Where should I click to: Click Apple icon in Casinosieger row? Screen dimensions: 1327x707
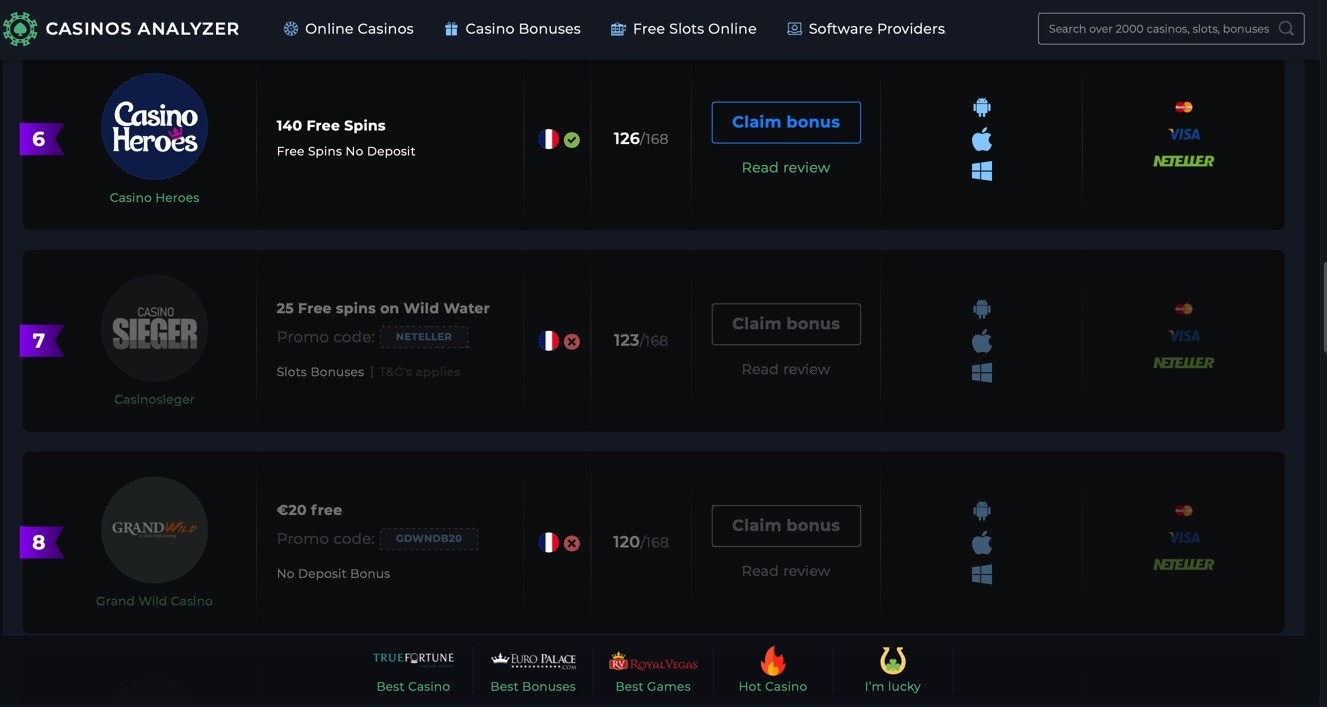tap(982, 341)
